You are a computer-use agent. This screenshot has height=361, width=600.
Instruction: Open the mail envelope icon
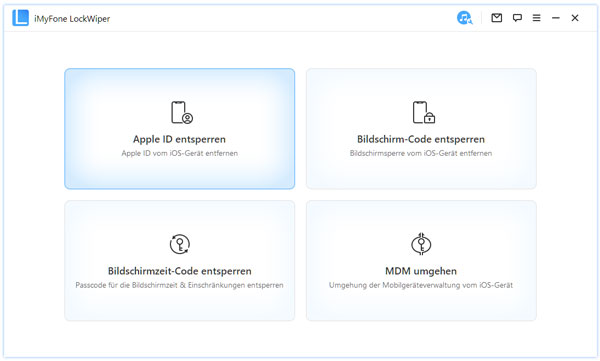pyautogui.click(x=497, y=18)
